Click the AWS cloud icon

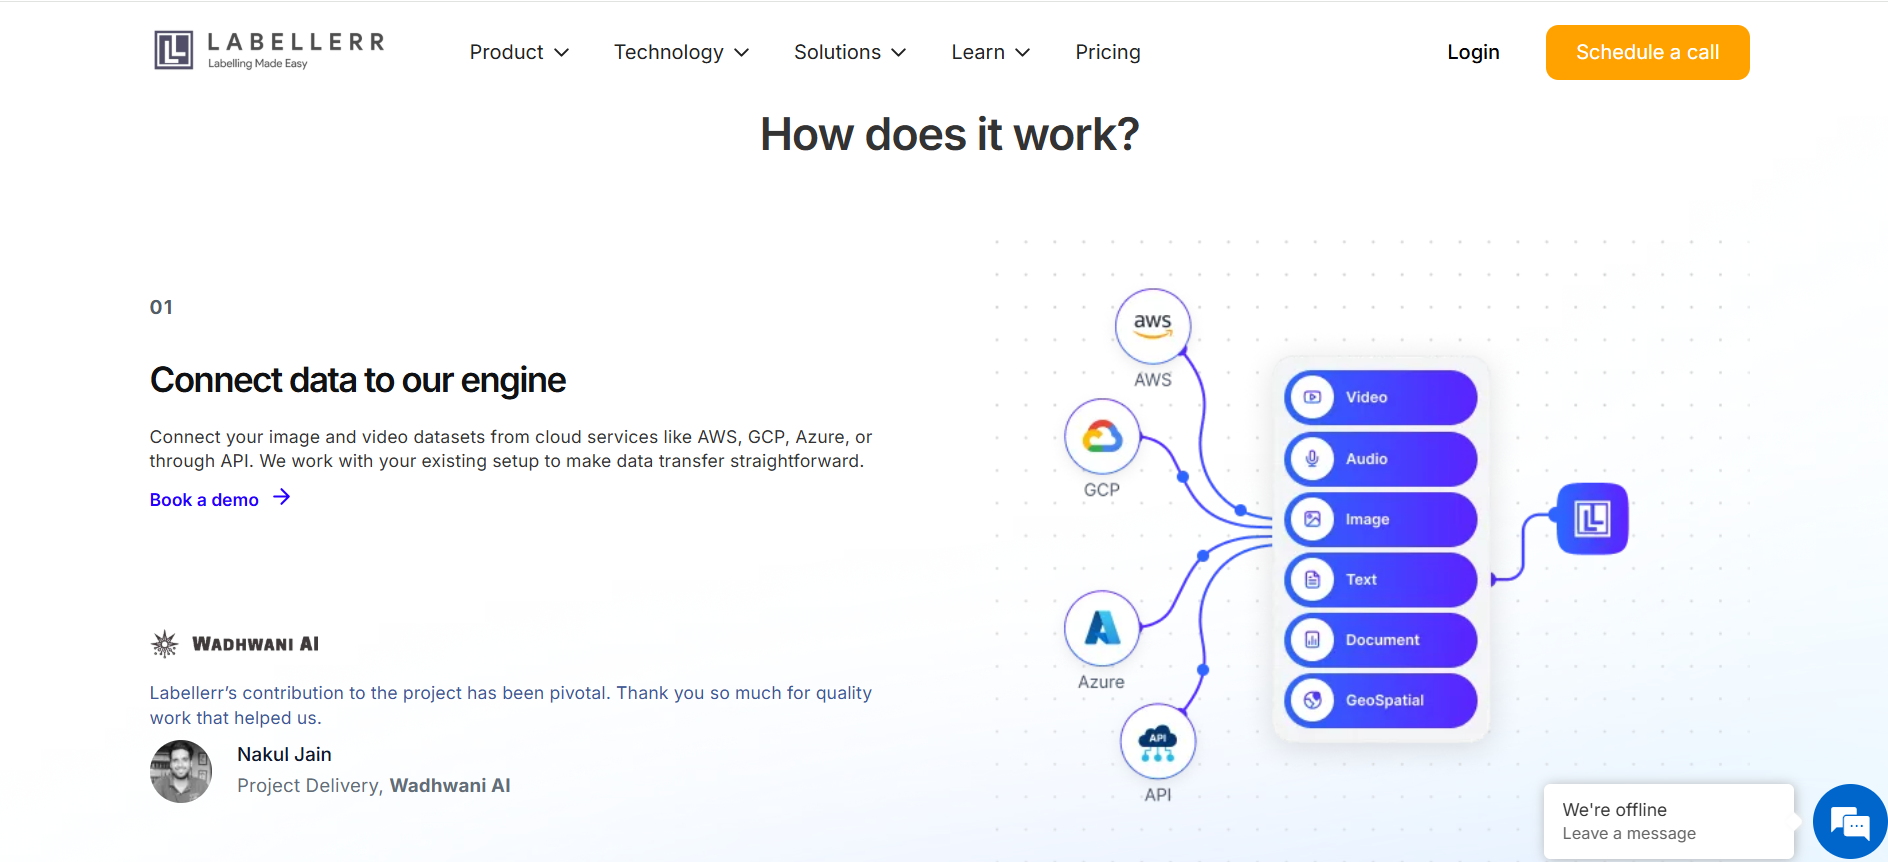1153,326
